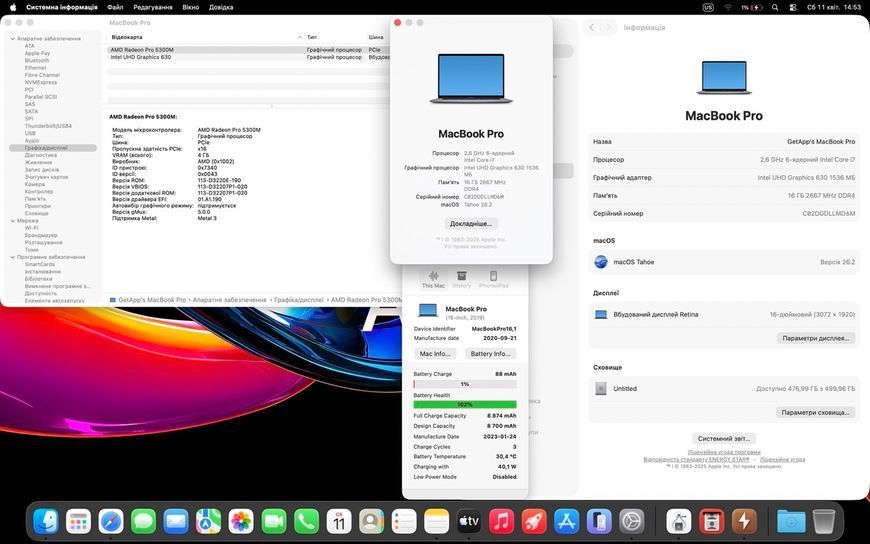Open the Системна інформація app menu

coord(62,7)
